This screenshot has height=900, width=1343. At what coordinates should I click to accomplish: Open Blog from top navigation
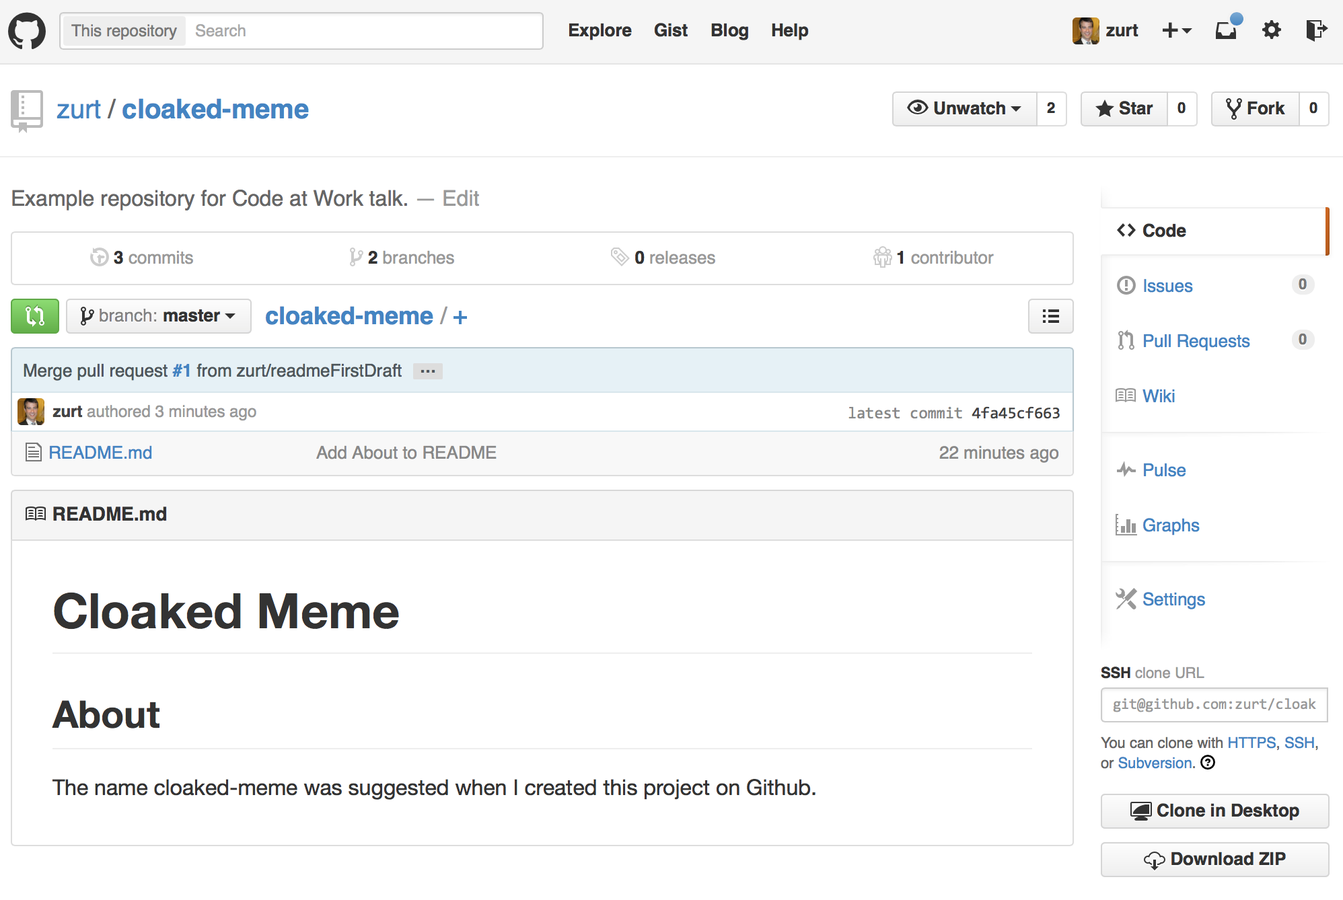pos(730,30)
